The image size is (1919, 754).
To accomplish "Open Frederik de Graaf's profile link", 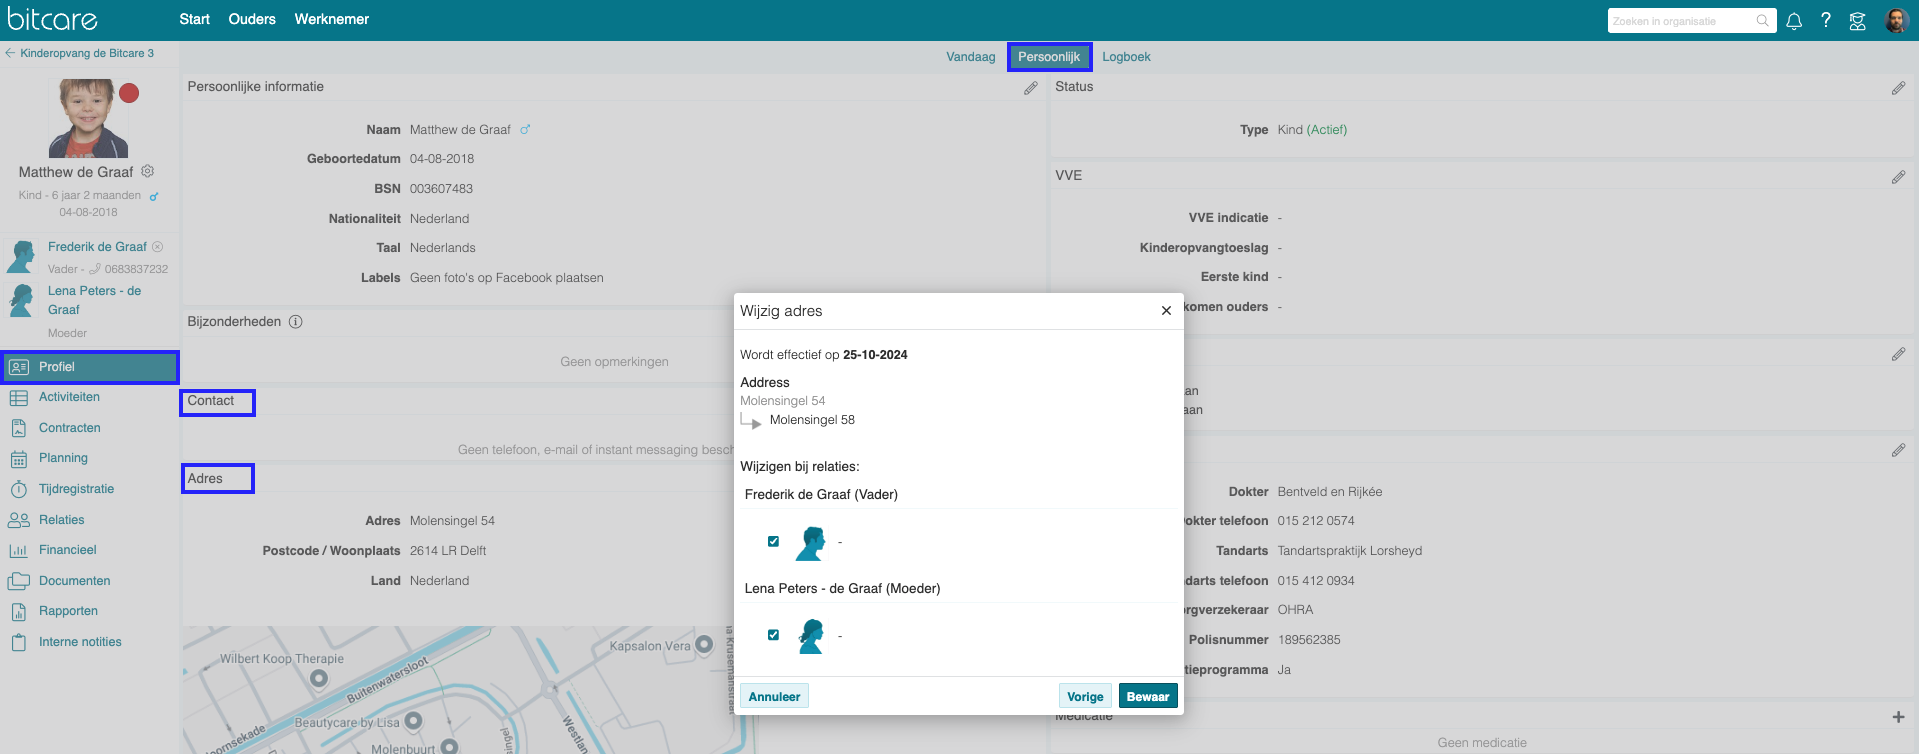I will pos(97,247).
